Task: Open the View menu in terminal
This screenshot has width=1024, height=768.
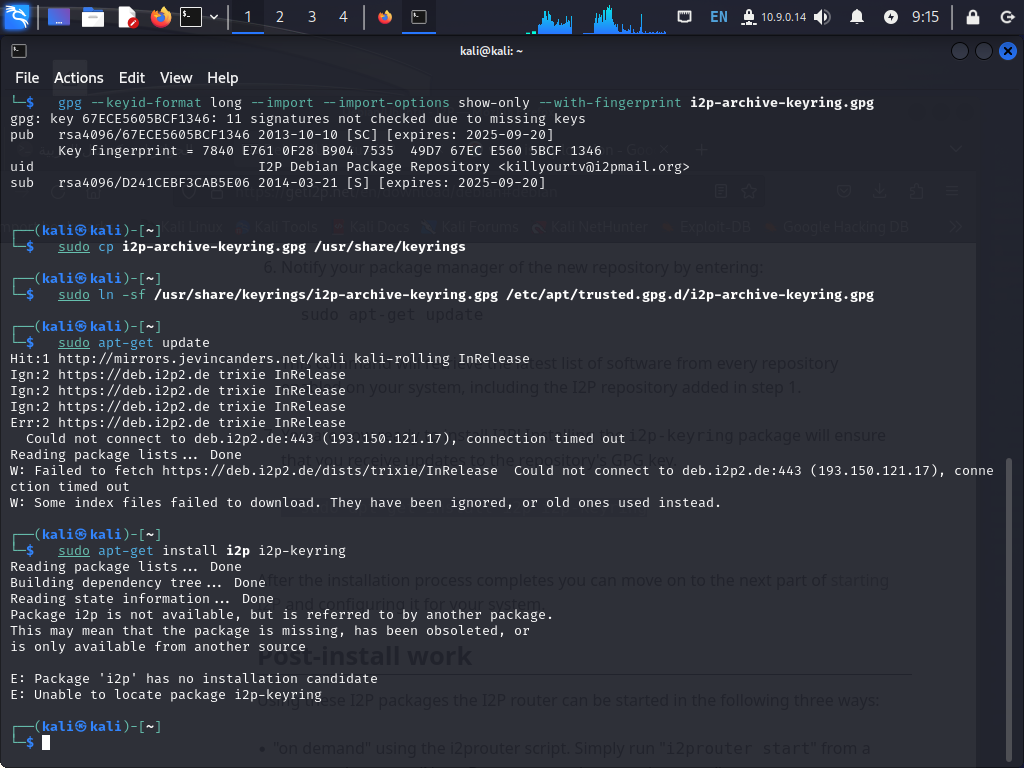Action: 176,78
